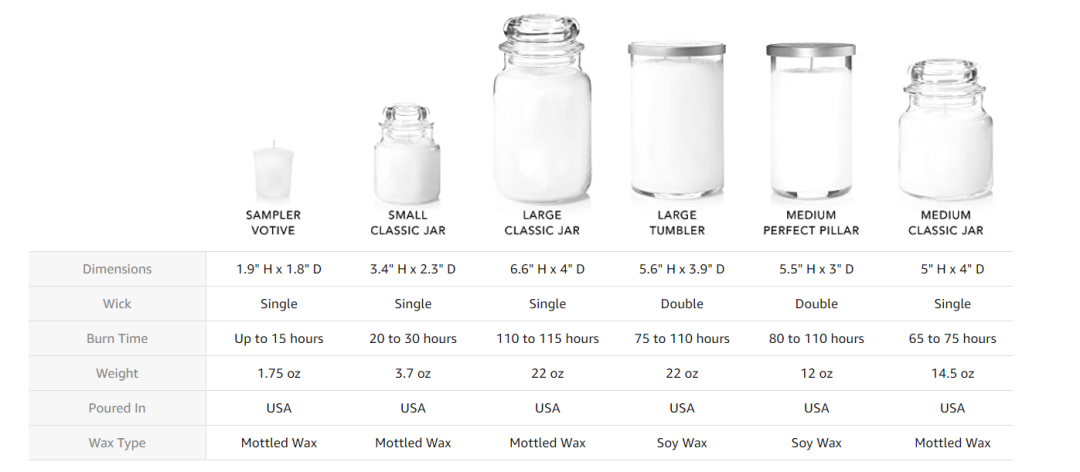Open the "Small Classic Jar" product label
1080x472 pixels.
click(x=408, y=222)
